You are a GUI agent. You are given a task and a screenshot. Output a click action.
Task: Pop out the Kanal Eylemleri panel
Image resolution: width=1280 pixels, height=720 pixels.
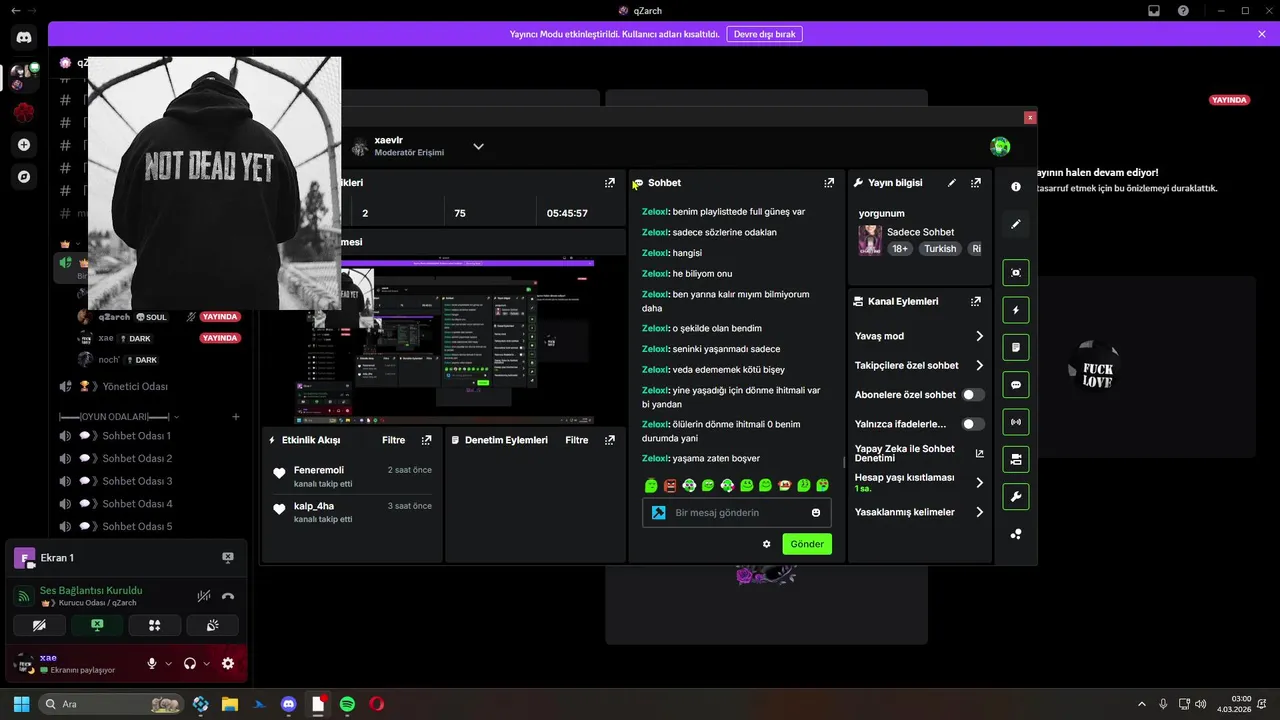click(976, 301)
